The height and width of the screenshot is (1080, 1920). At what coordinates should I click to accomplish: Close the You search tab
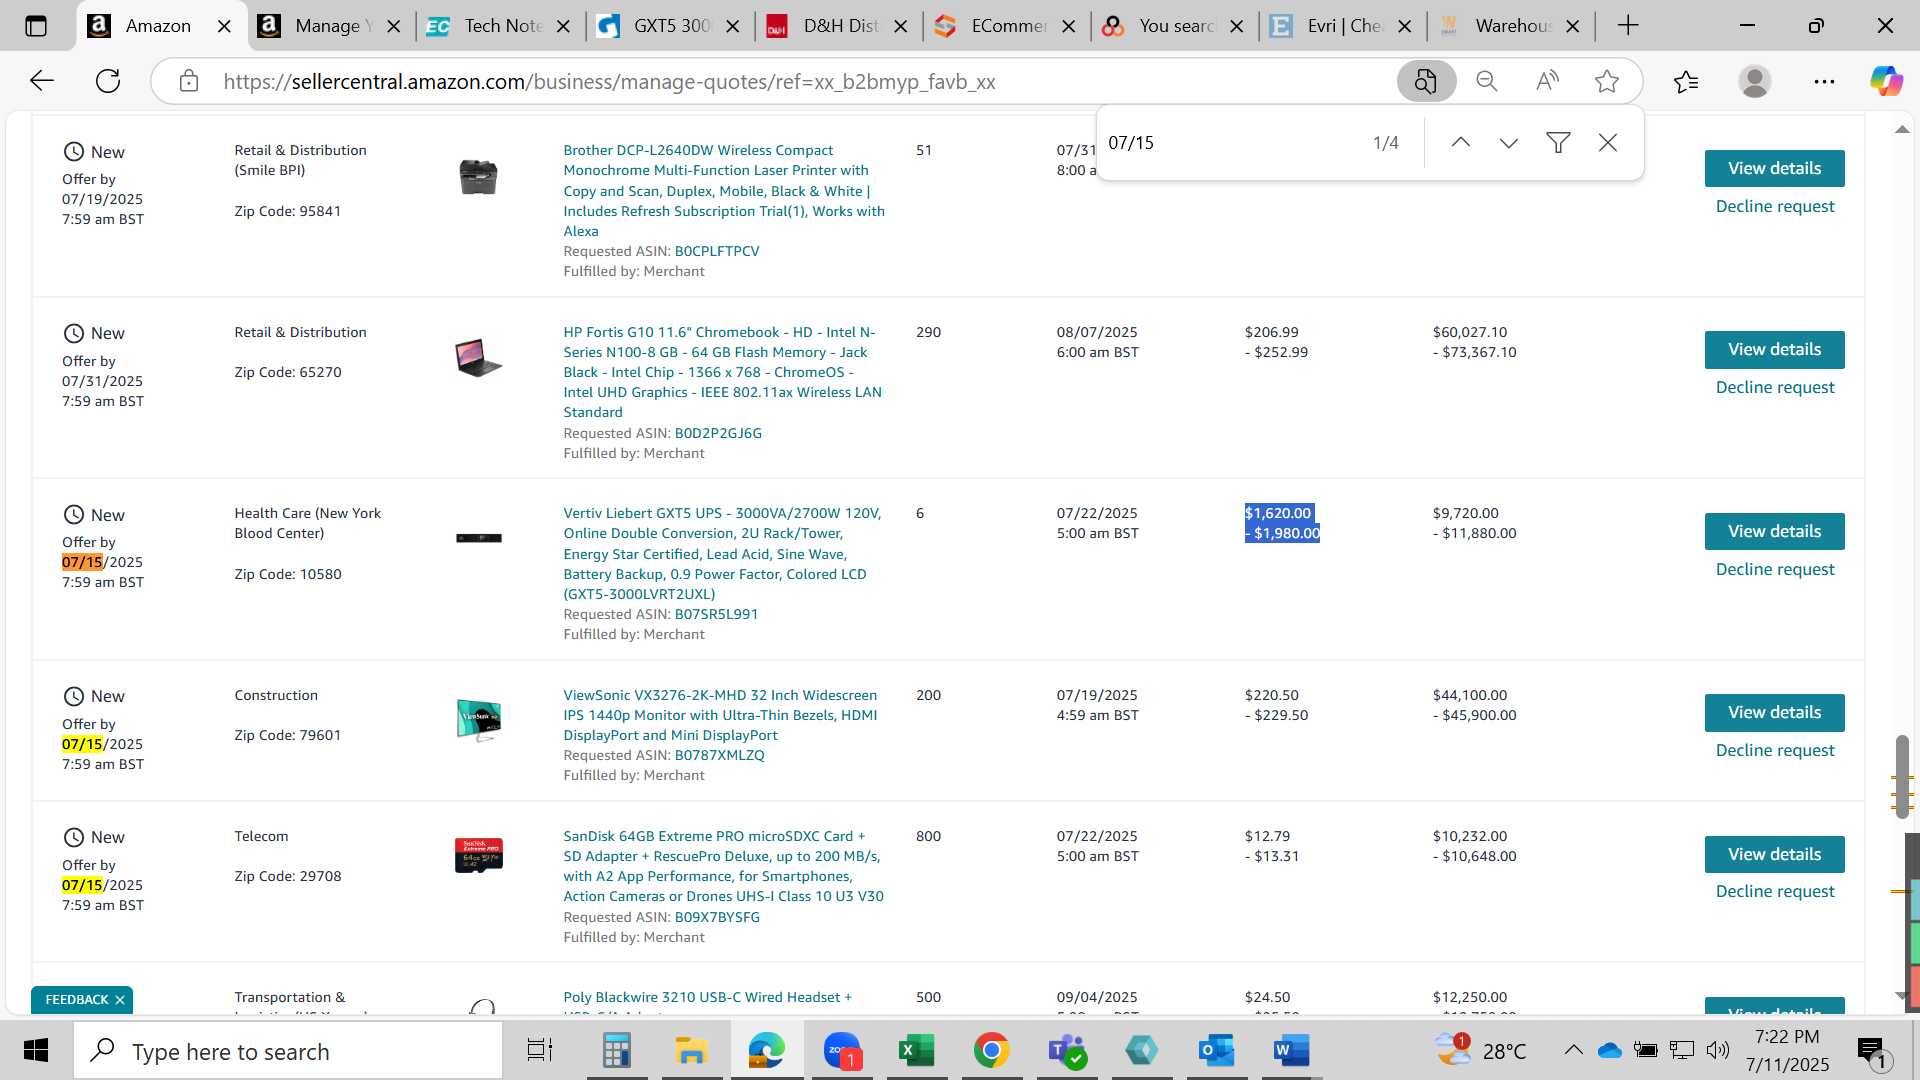coord(1237,26)
